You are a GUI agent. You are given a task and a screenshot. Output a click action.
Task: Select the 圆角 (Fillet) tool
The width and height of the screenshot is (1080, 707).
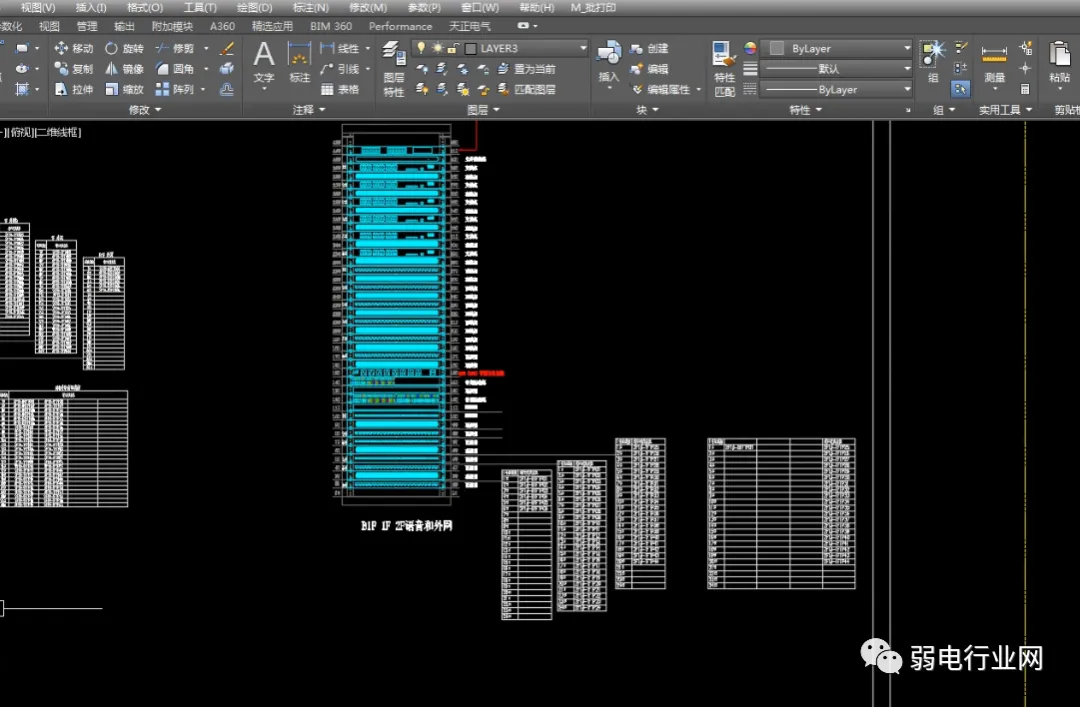pos(175,69)
